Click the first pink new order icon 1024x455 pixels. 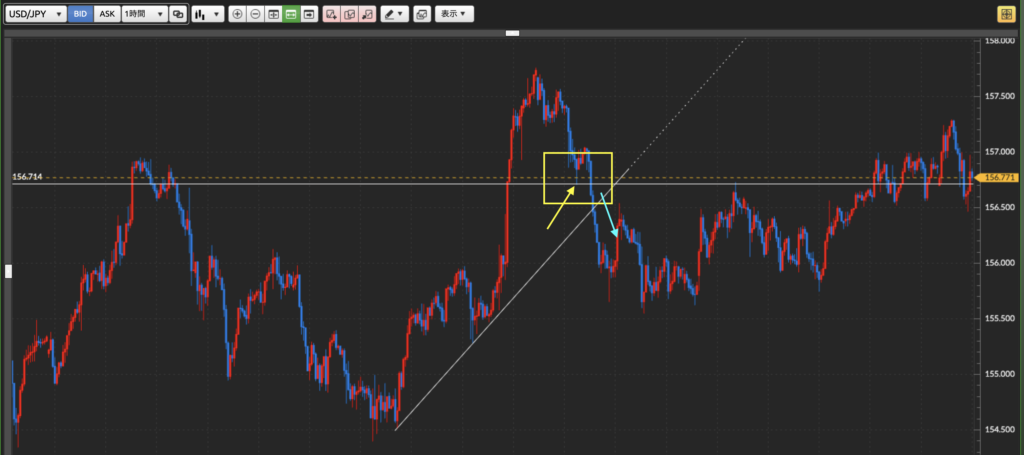pyautogui.click(x=333, y=14)
